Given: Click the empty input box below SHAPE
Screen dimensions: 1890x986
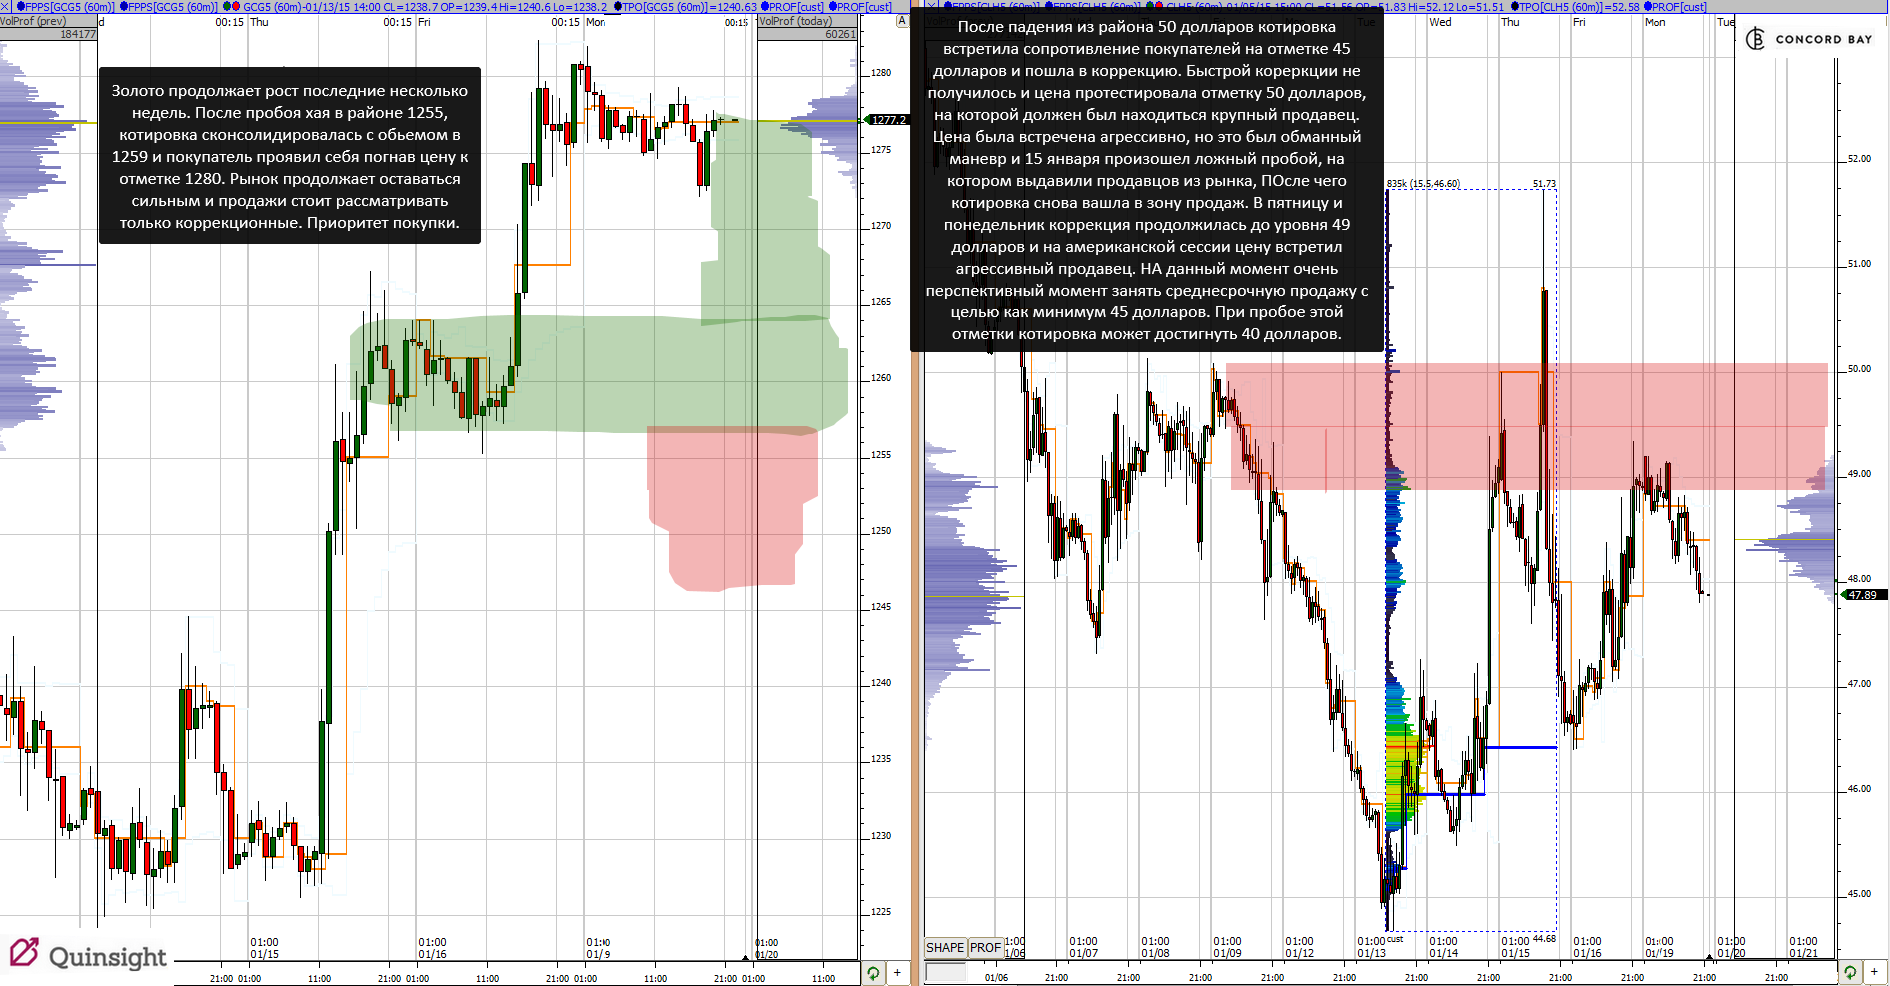Looking at the screenshot, I should click(x=946, y=972).
